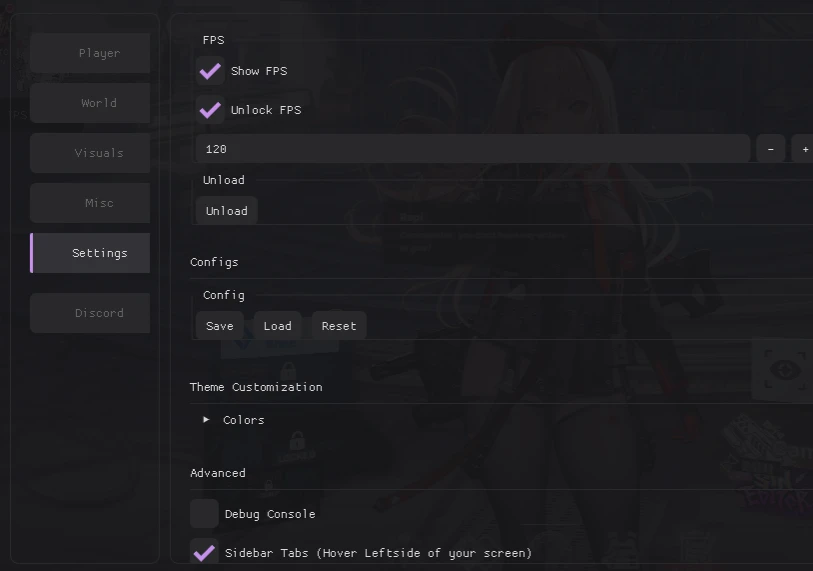Enable the Debug Console checkbox
The width and height of the screenshot is (813, 571).
pos(204,514)
